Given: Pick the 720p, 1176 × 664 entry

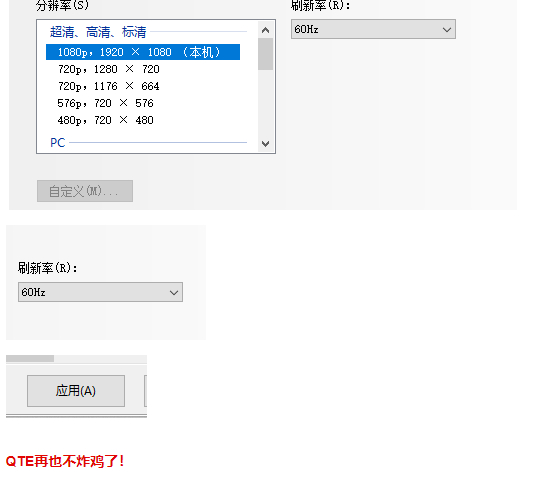Looking at the screenshot, I should (x=108, y=86).
